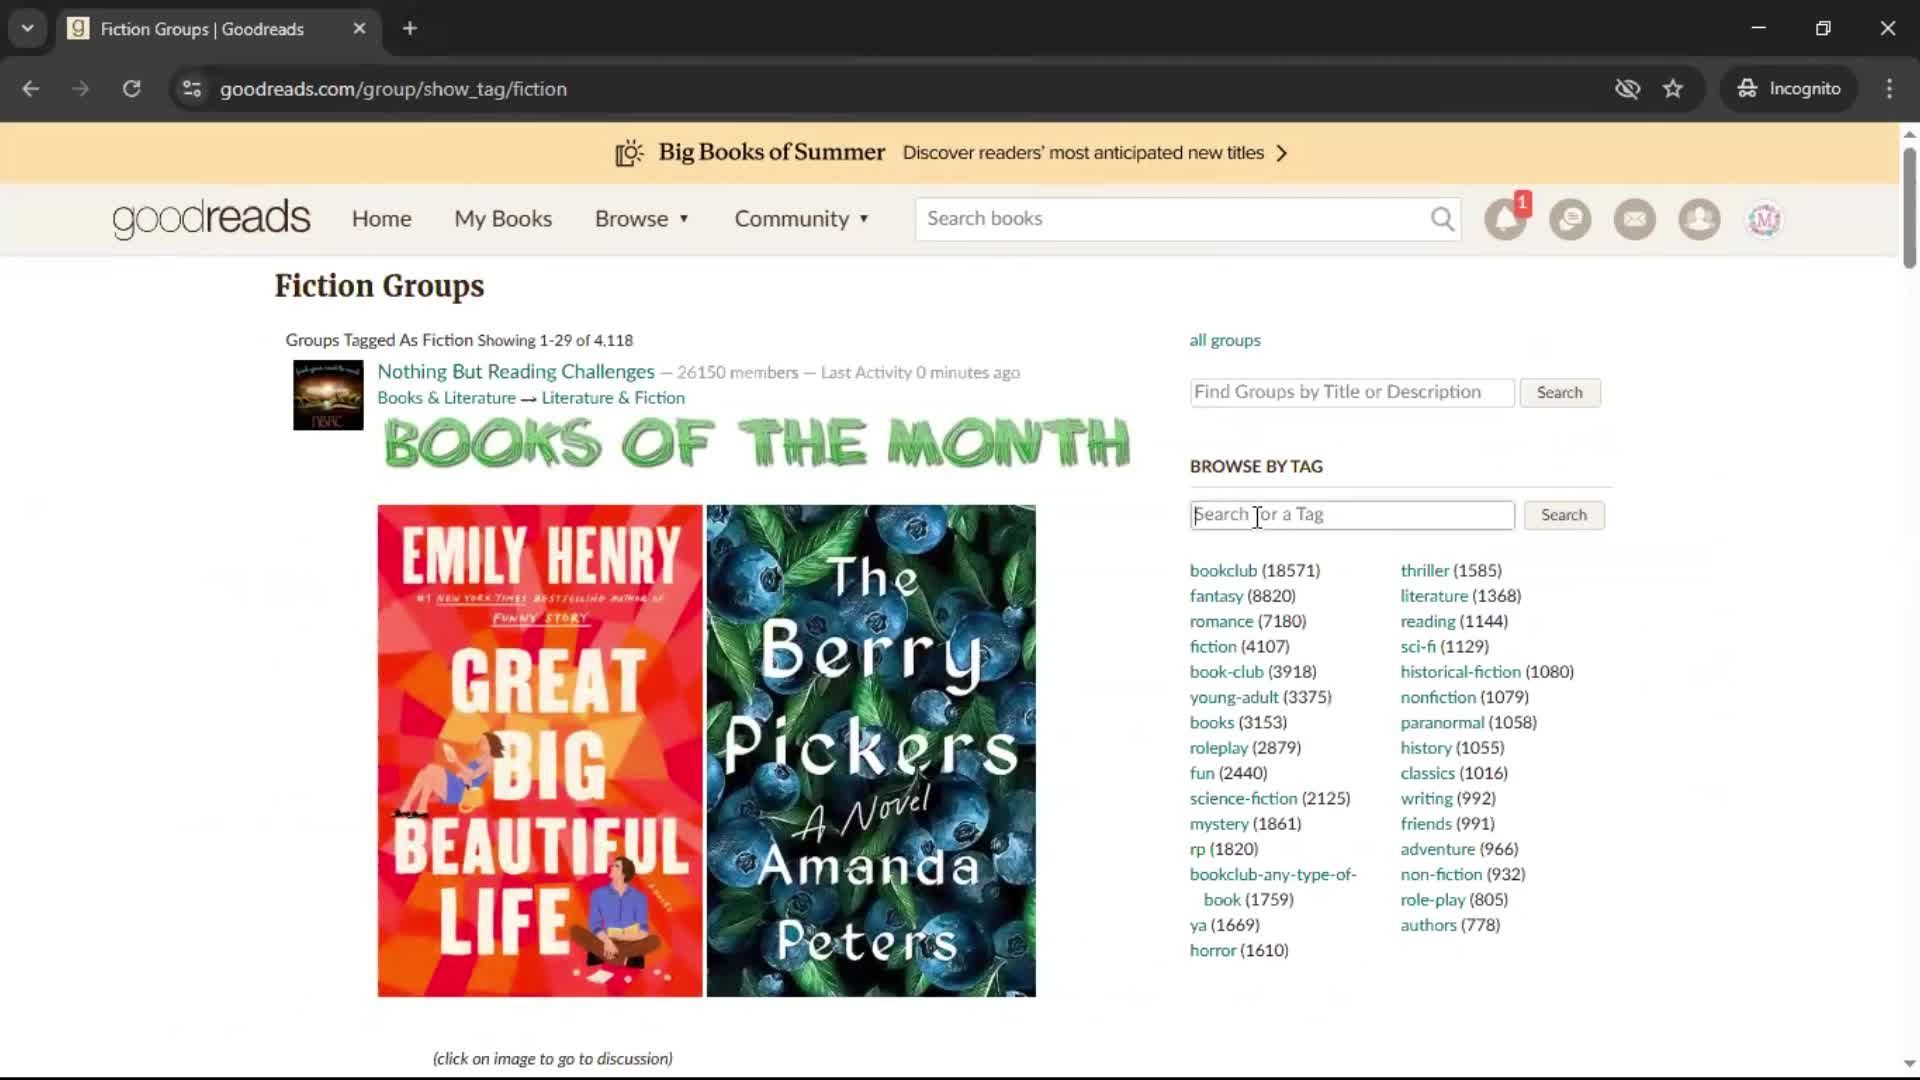Click the Nothing But Reading Challenges group thumbnail

328,395
